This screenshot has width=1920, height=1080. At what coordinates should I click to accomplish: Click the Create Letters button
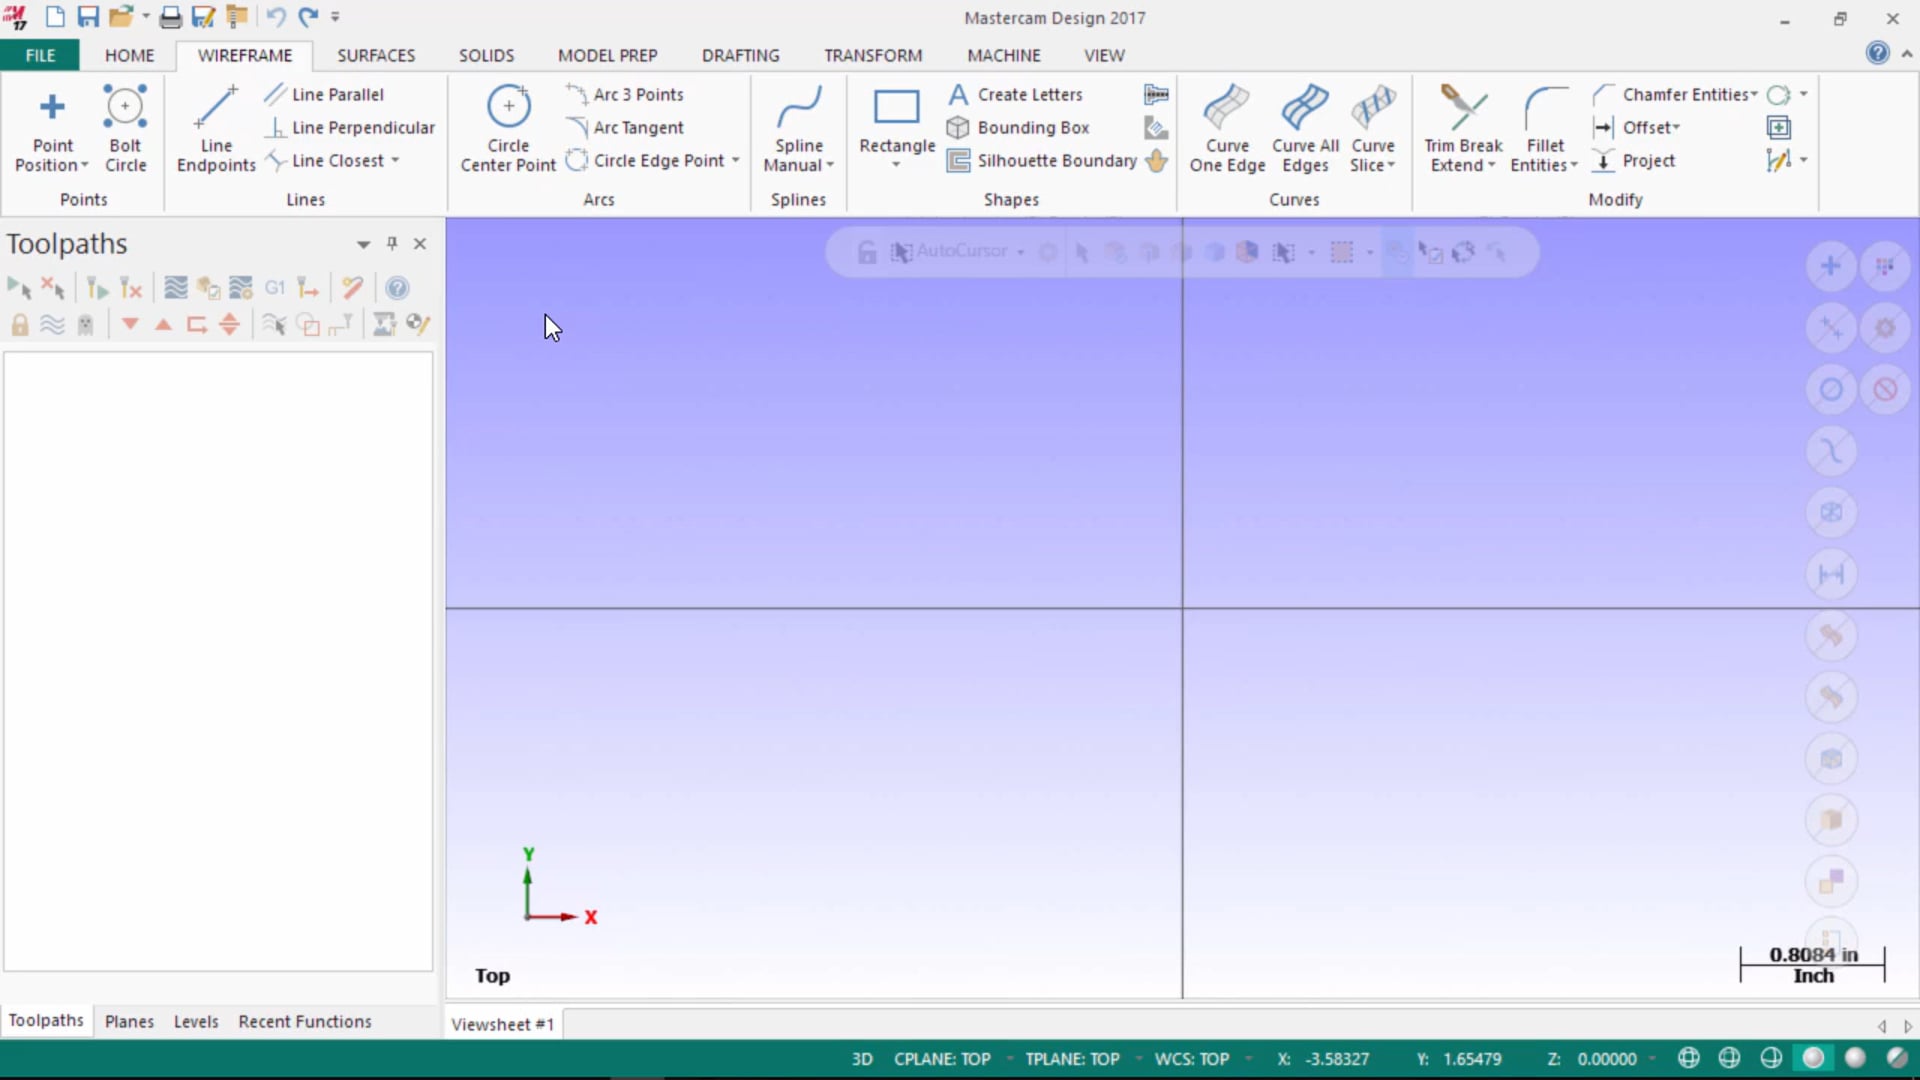point(1029,94)
